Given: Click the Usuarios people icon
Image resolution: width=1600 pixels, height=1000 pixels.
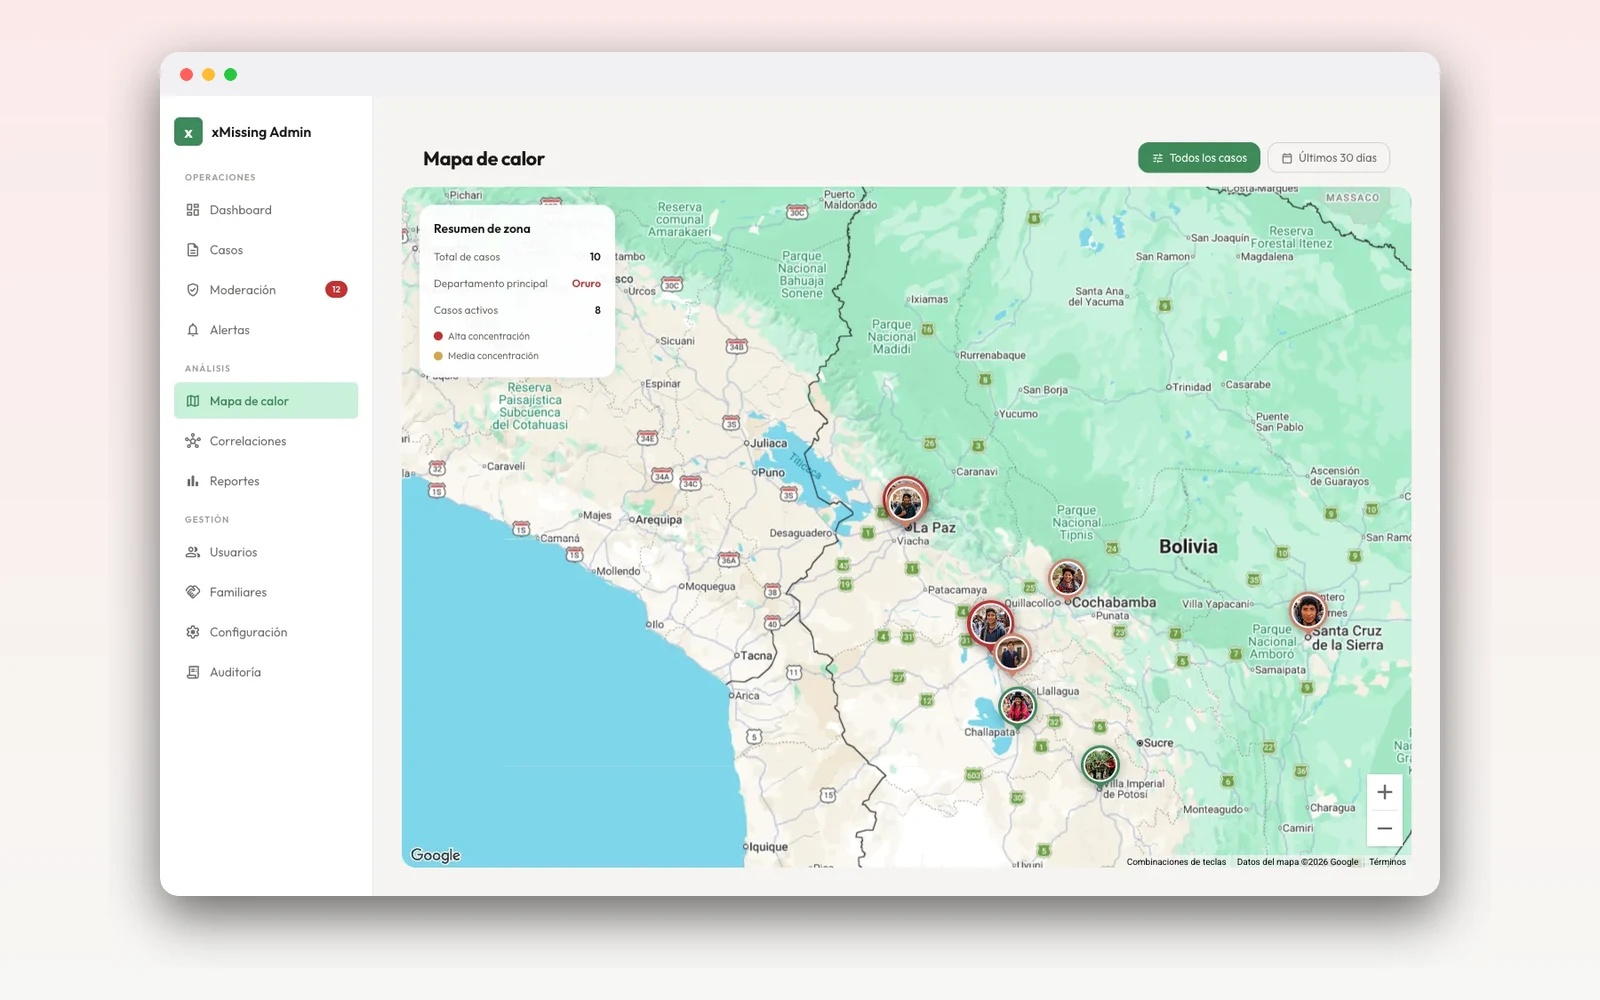Looking at the screenshot, I should point(193,552).
